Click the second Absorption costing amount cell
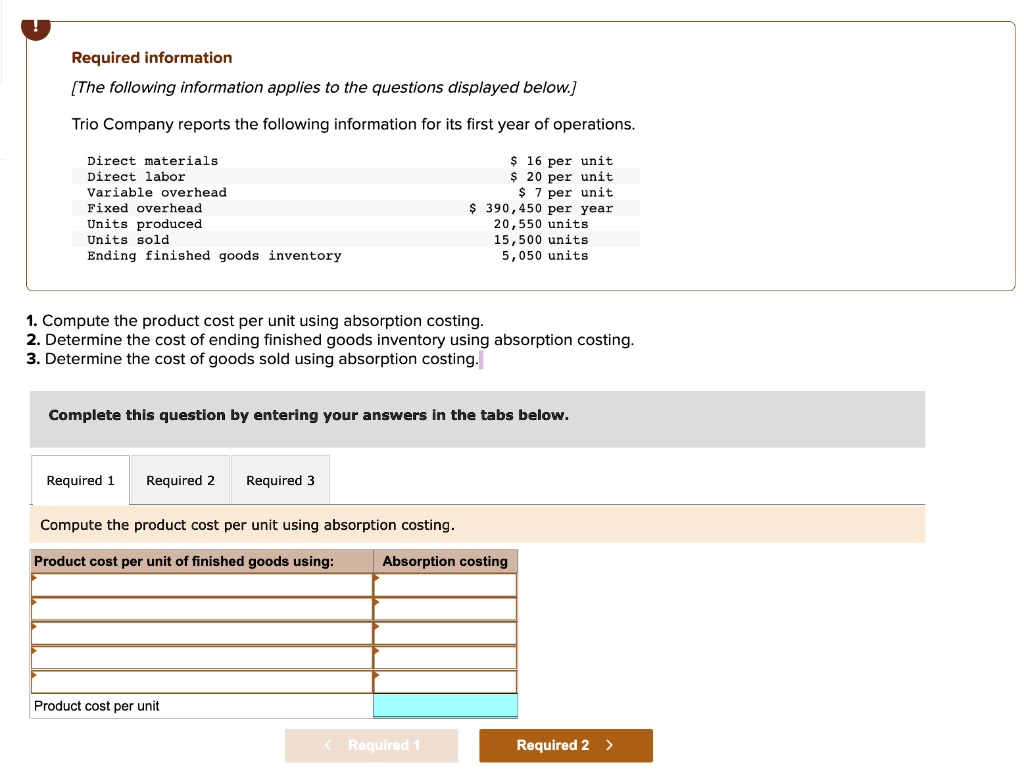Viewport: 1024px width, 773px height. point(445,608)
